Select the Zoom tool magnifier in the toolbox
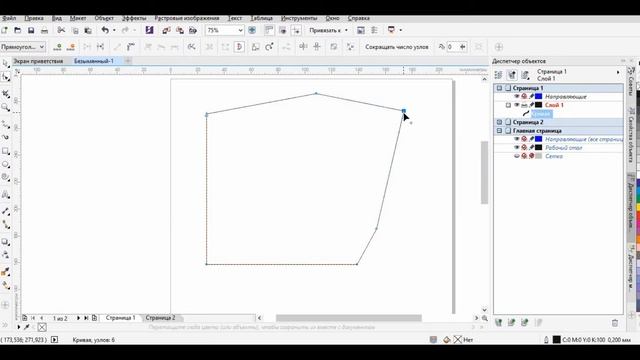 [5, 107]
